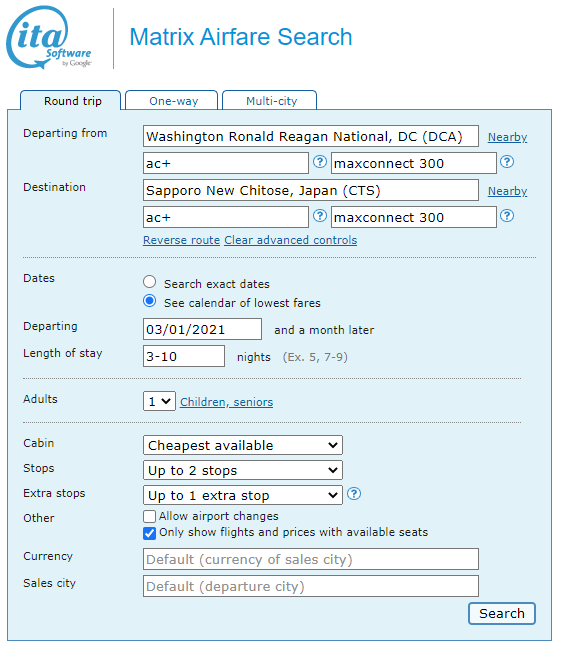565x660 pixels.
Task: Select See calendar of lowest fares option
Action: (x=149, y=301)
